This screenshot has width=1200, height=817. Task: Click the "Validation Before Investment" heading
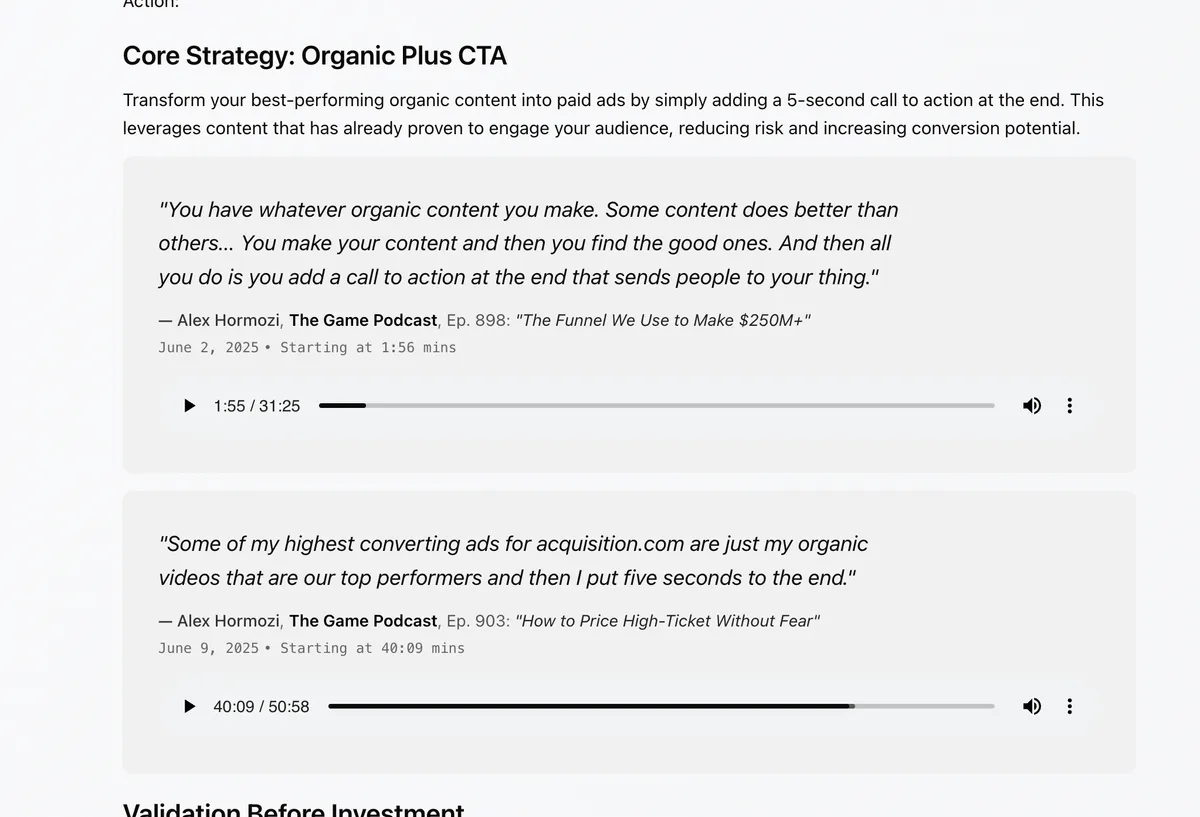(293, 810)
